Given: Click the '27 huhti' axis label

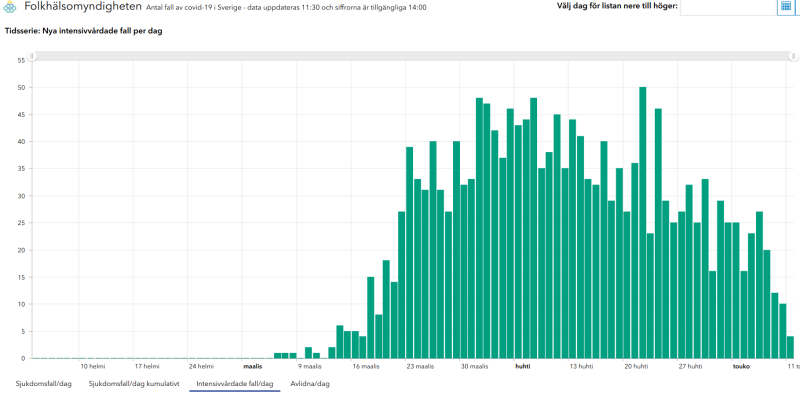Looking at the screenshot, I should 690,366.
